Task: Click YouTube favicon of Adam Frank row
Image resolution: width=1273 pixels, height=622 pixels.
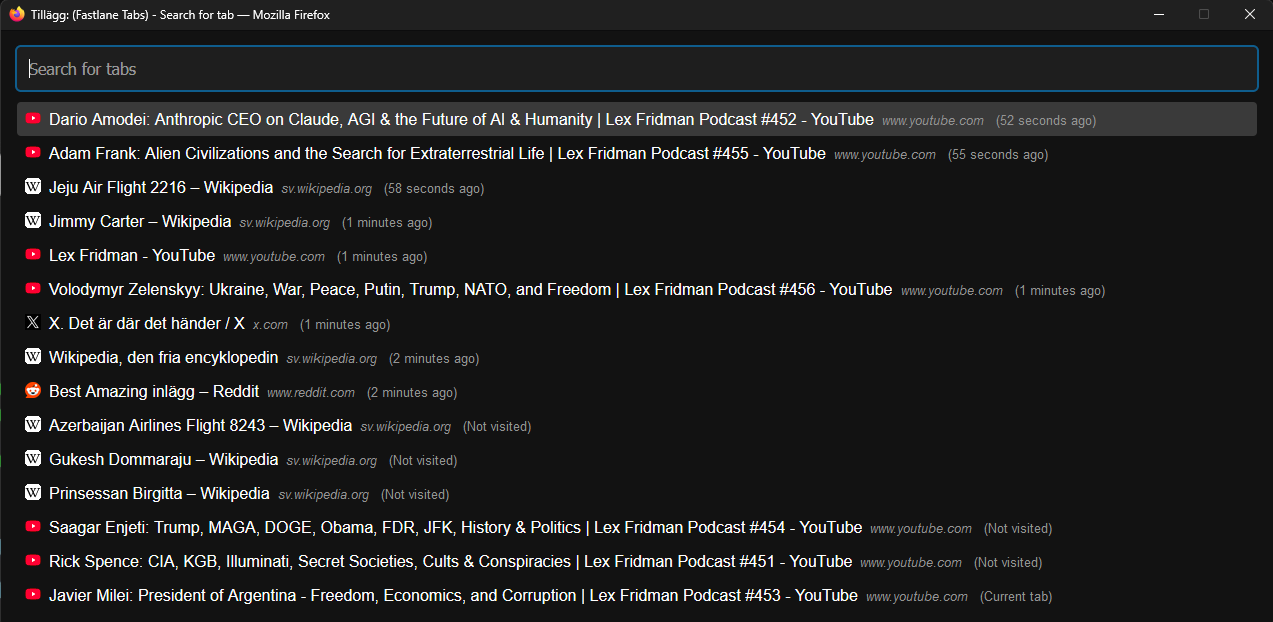Action: coord(33,153)
